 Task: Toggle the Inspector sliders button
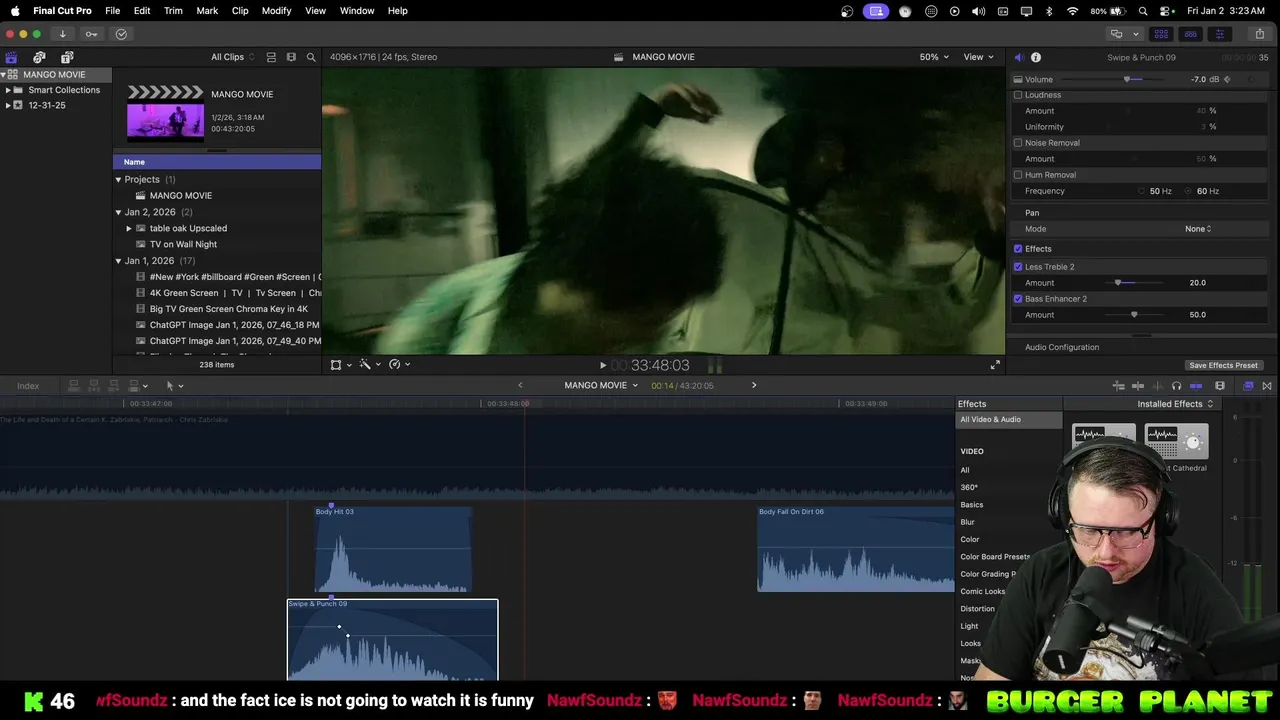click(1219, 34)
